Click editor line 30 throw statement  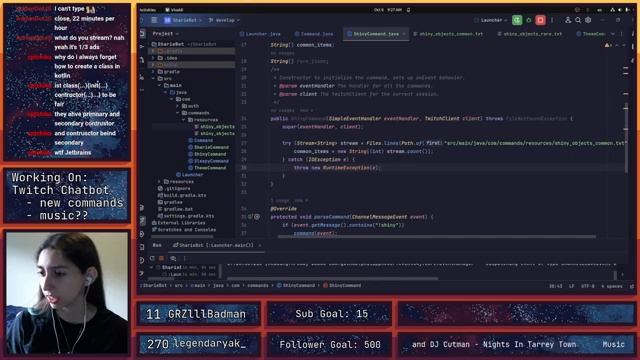(x=336, y=168)
